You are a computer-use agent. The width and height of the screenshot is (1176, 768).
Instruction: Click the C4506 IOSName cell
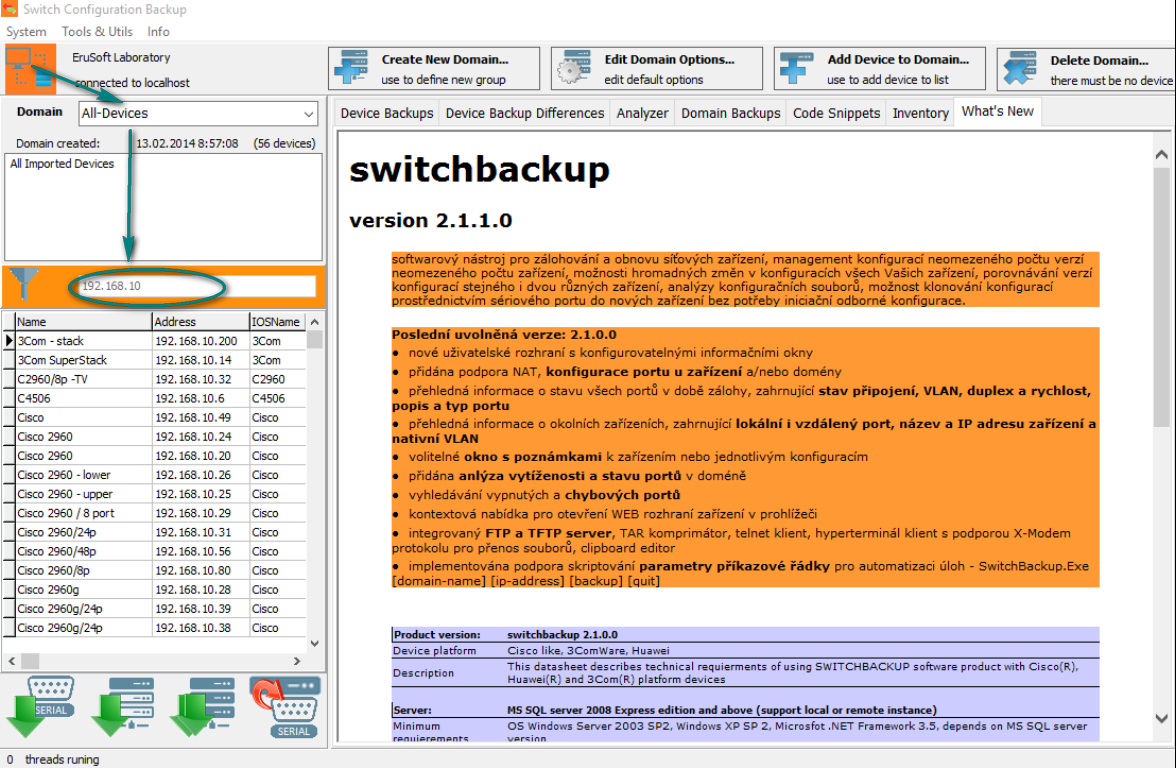[278, 398]
